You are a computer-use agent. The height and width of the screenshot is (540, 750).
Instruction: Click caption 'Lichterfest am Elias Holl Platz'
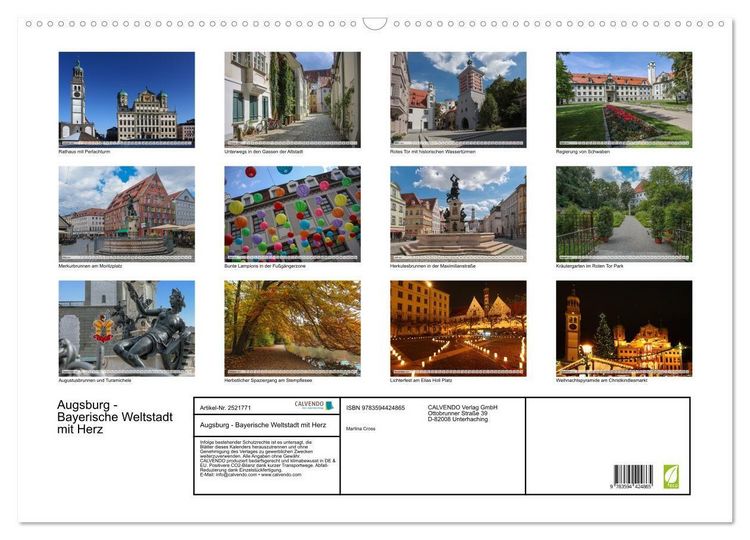coord(421,380)
